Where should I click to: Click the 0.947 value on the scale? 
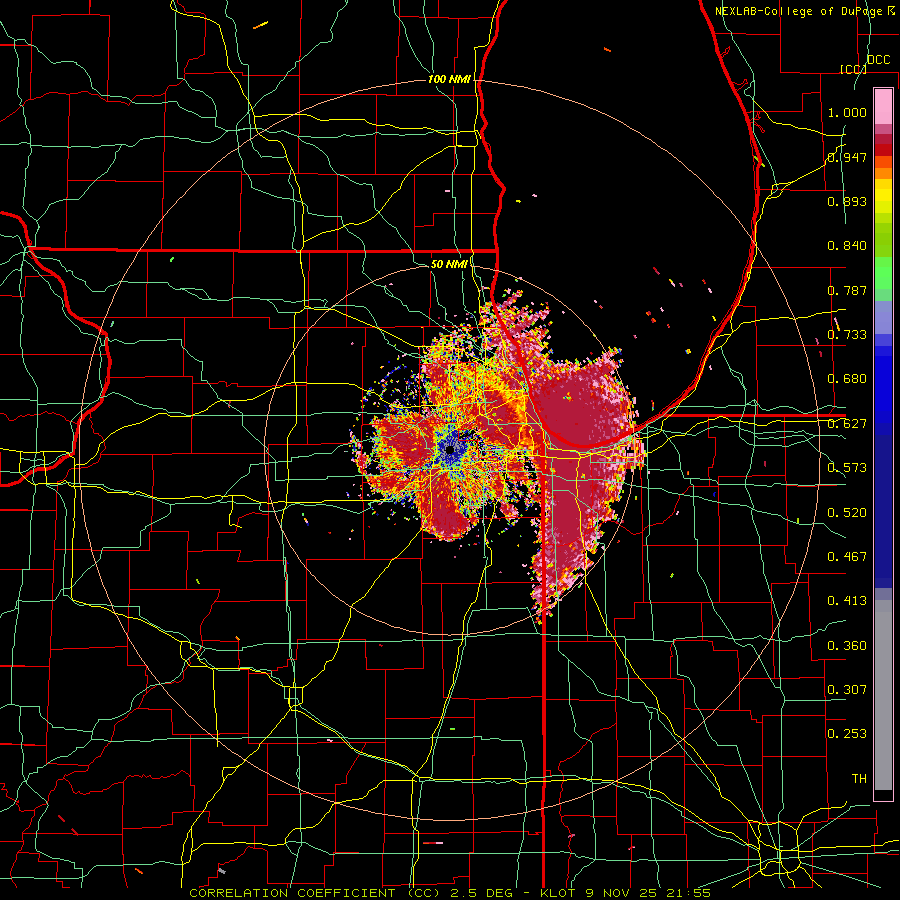847,157
